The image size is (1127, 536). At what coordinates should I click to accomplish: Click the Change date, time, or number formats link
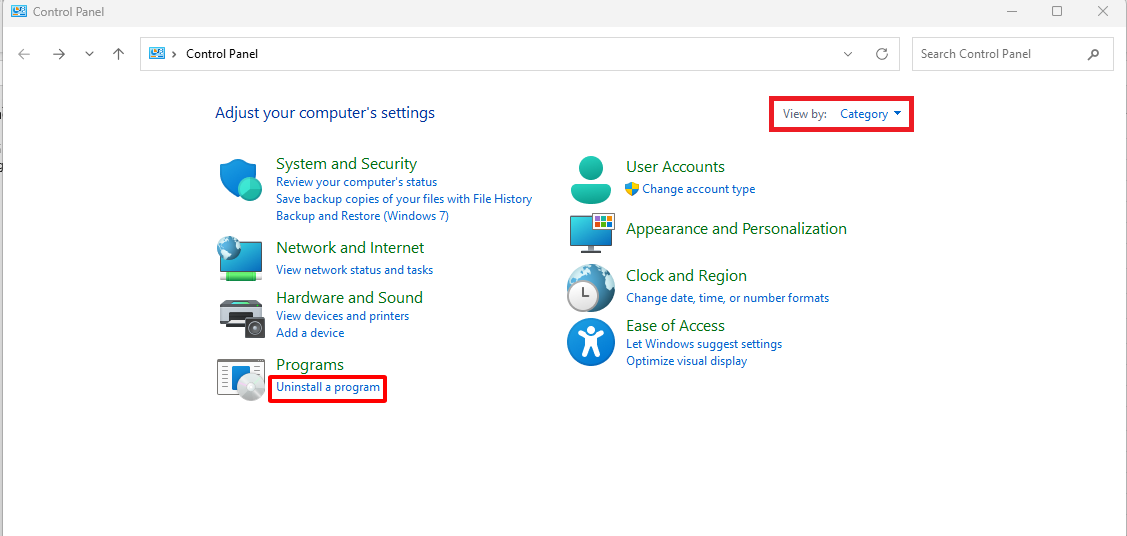click(727, 298)
